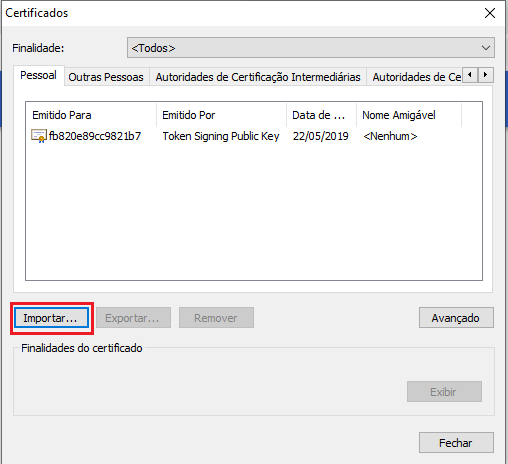Click the Fechar button
508x464 pixels.
pyautogui.click(x=456, y=443)
